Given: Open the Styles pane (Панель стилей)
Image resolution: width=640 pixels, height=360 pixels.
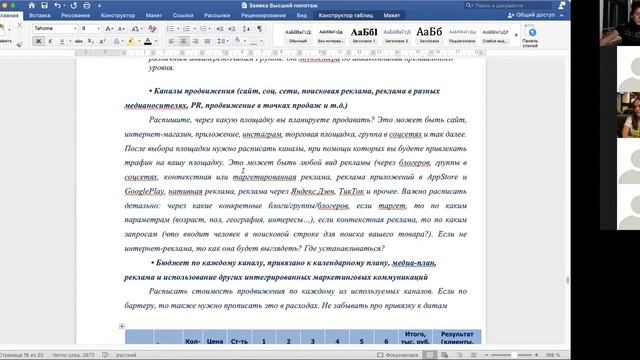Looking at the screenshot, I should pos(531,36).
